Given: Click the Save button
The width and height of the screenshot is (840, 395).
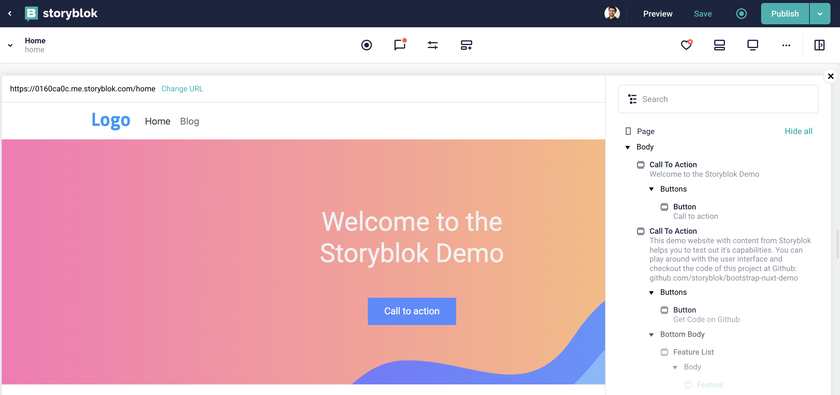Looking at the screenshot, I should pos(703,14).
